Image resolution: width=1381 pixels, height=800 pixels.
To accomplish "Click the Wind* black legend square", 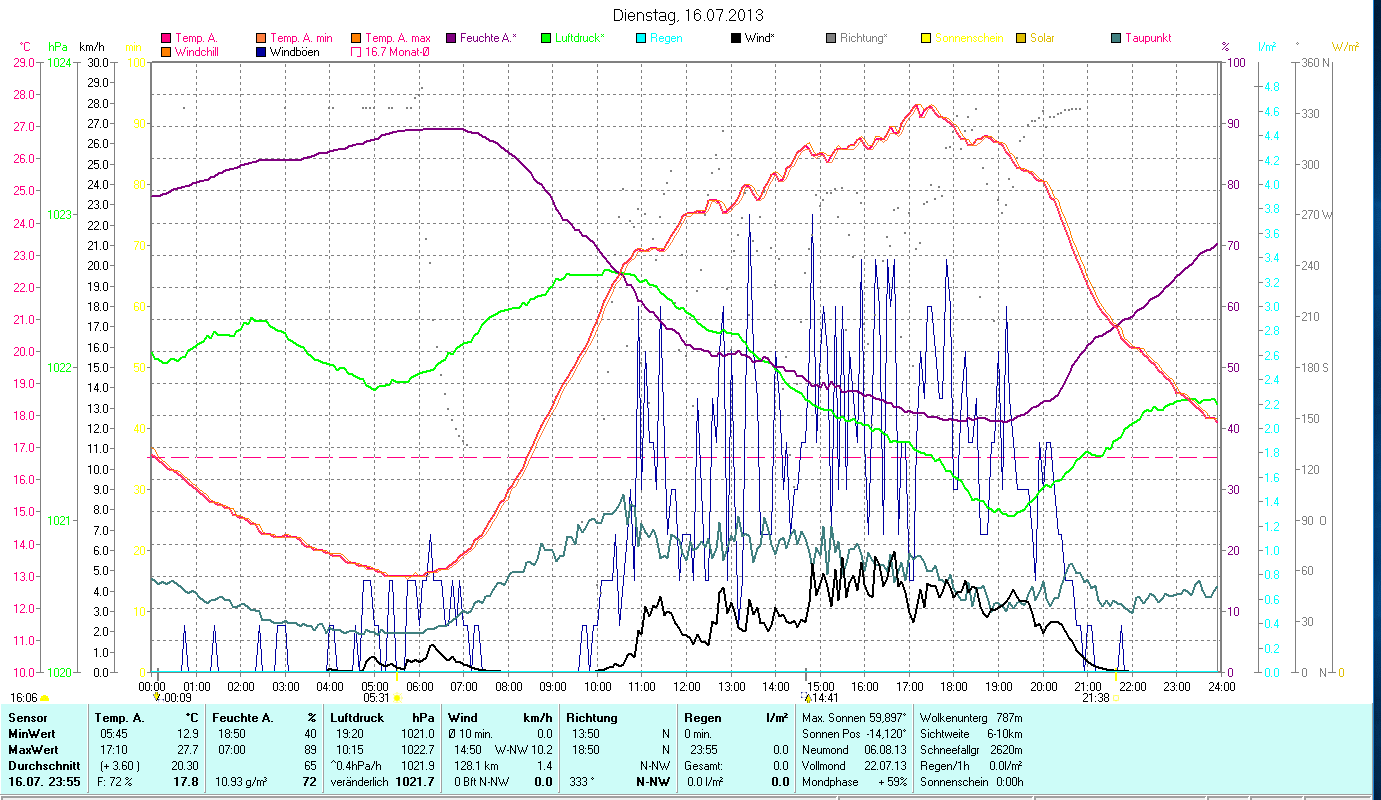I will point(737,39).
